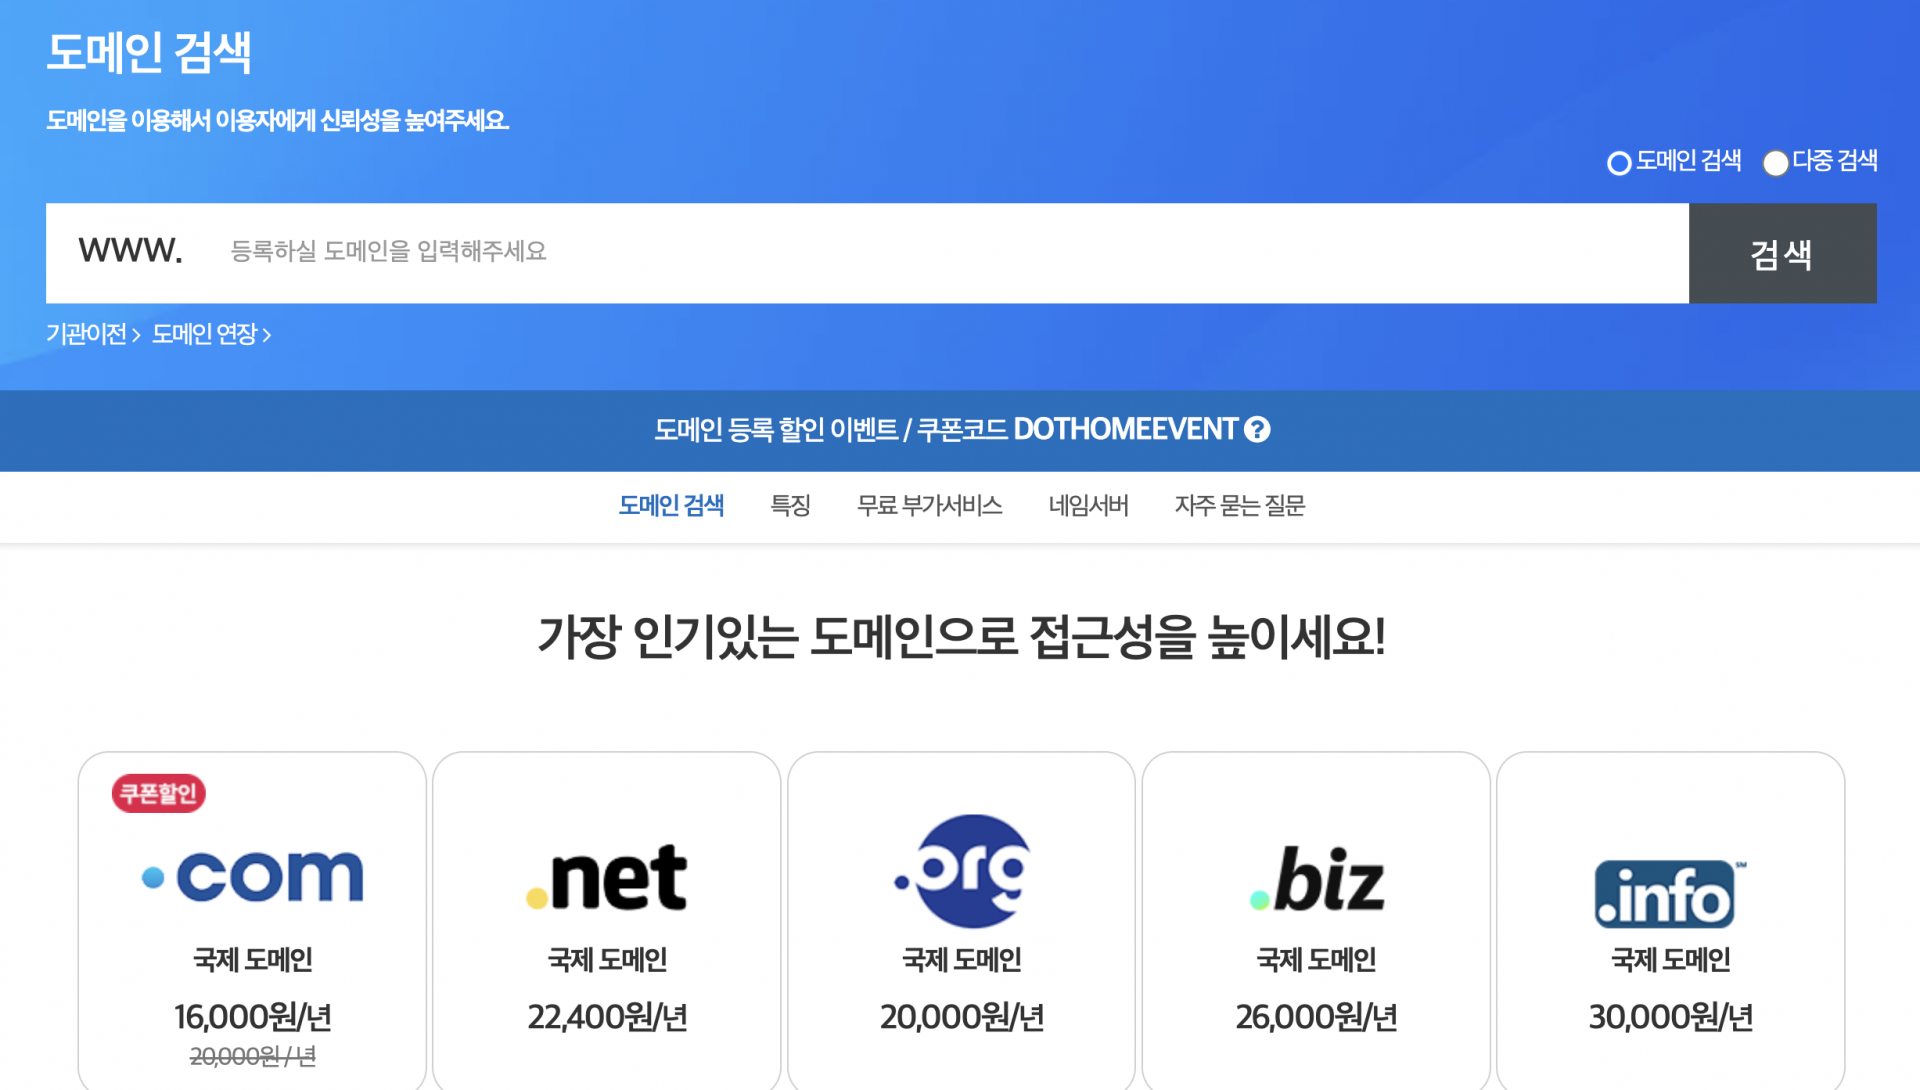The height and width of the screenshot is (1090, 1920).
Task: Click the 국제 도메인 label under .org
Action: pyautogui.click(x=962, y=960)
